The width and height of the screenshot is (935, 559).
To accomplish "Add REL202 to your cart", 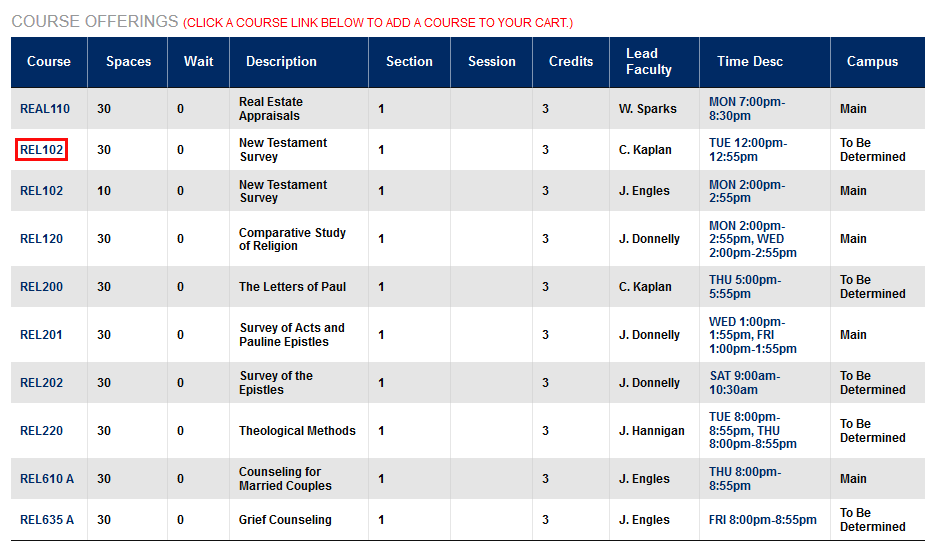I will [x=41, y=382].
